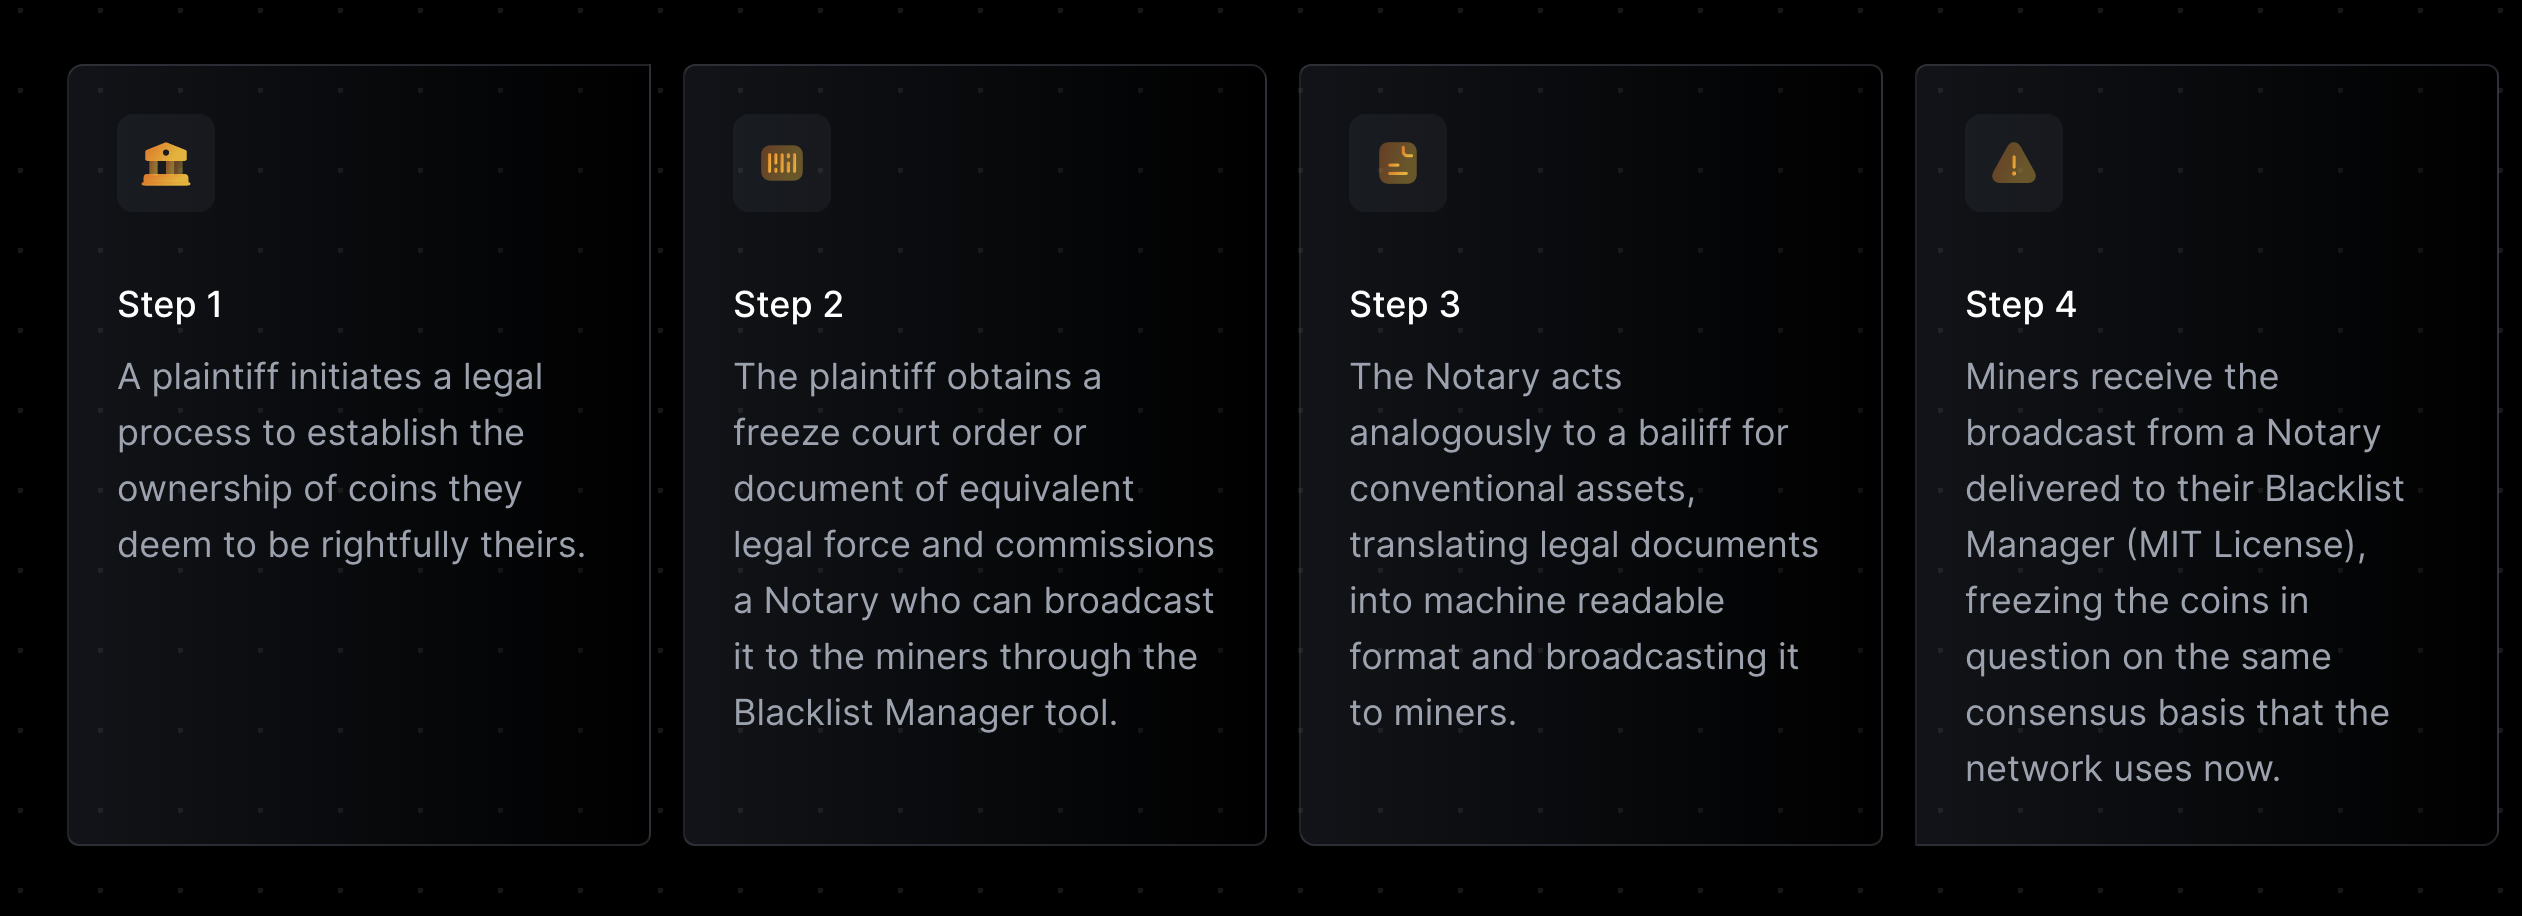Click the plaintiff initiates legal process paragraph
This screenshot has height=916, width=2522.
tap(350, 460)
